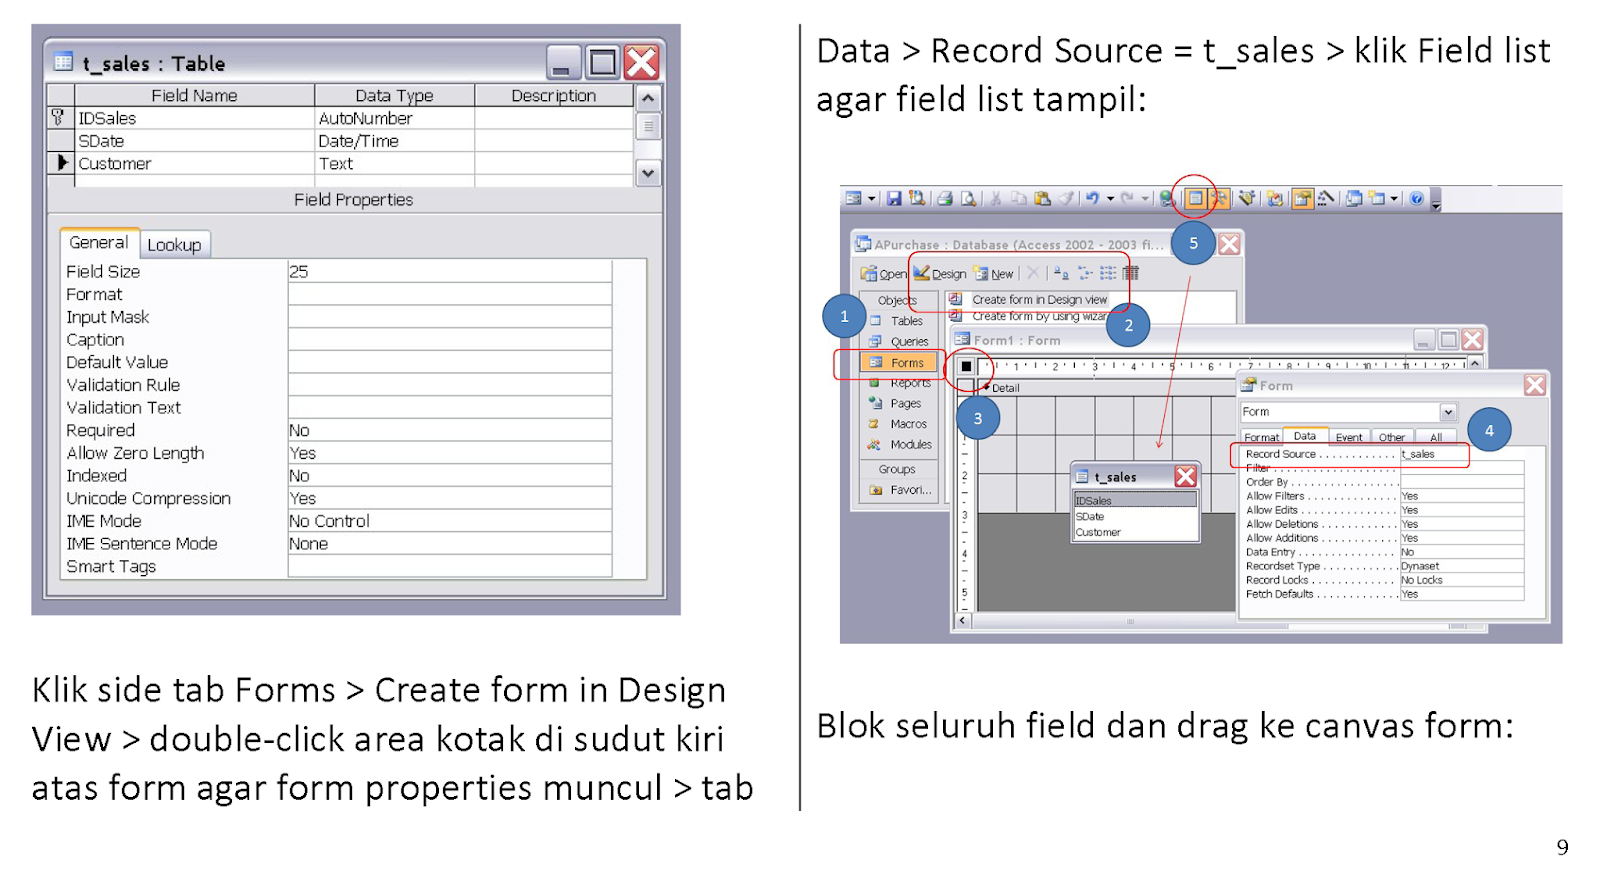Click the Large Icons view icon in database window

(1061, 273)
